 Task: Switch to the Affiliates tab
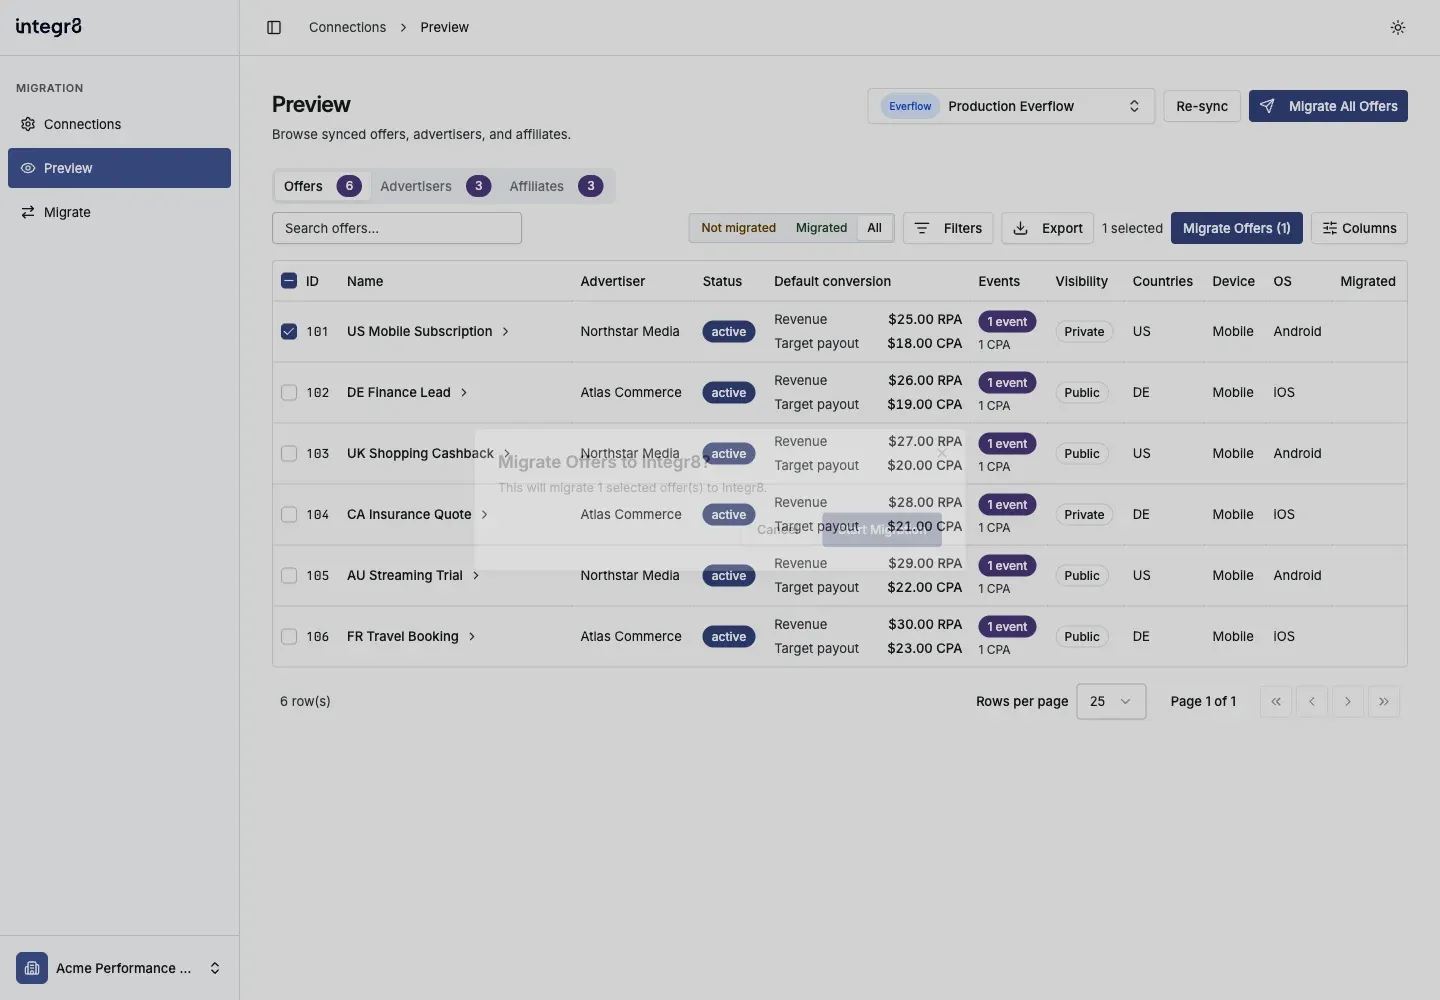click(556, 186)
